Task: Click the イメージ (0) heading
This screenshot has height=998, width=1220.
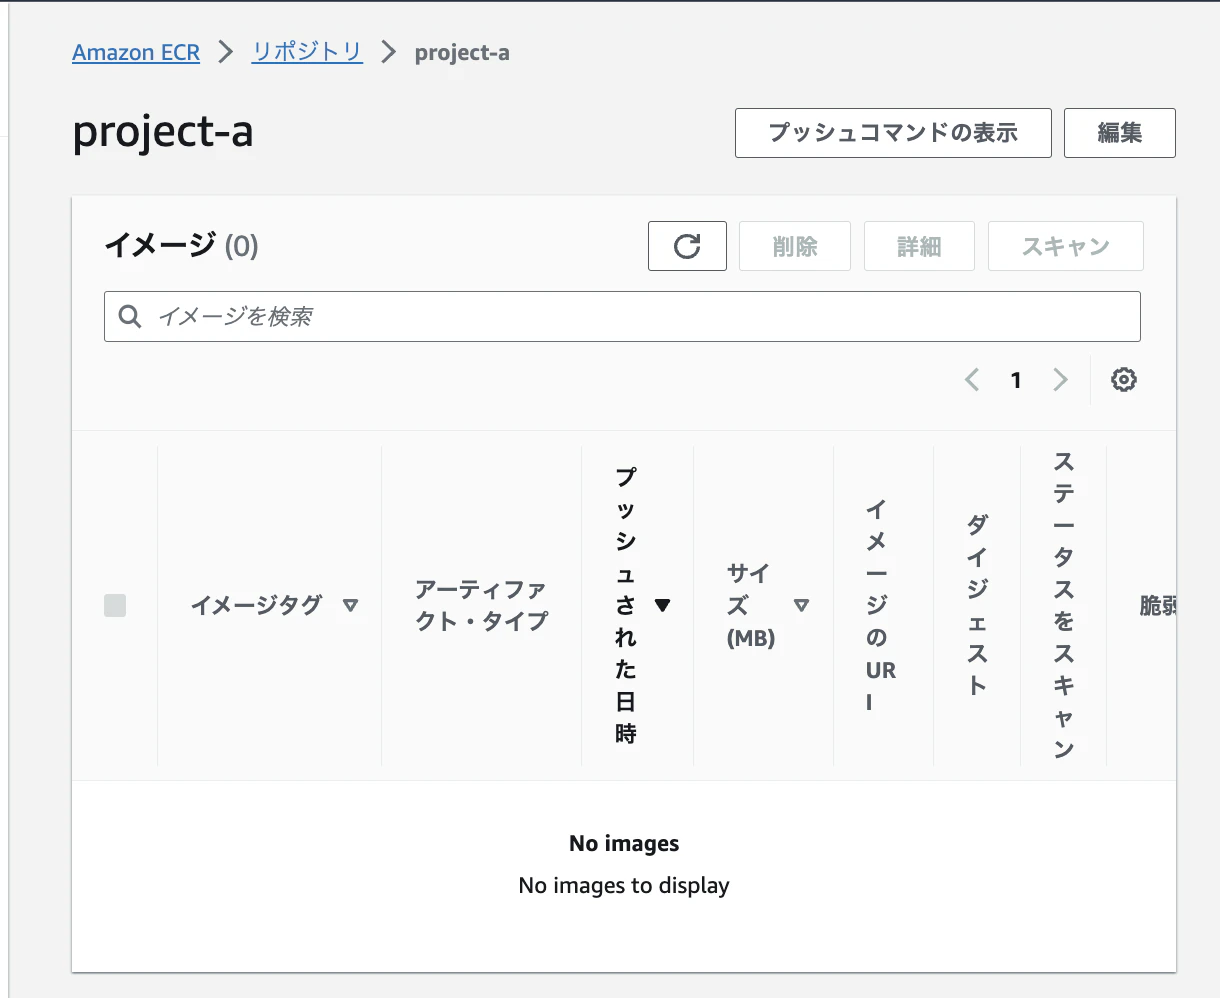Action: 181,246
